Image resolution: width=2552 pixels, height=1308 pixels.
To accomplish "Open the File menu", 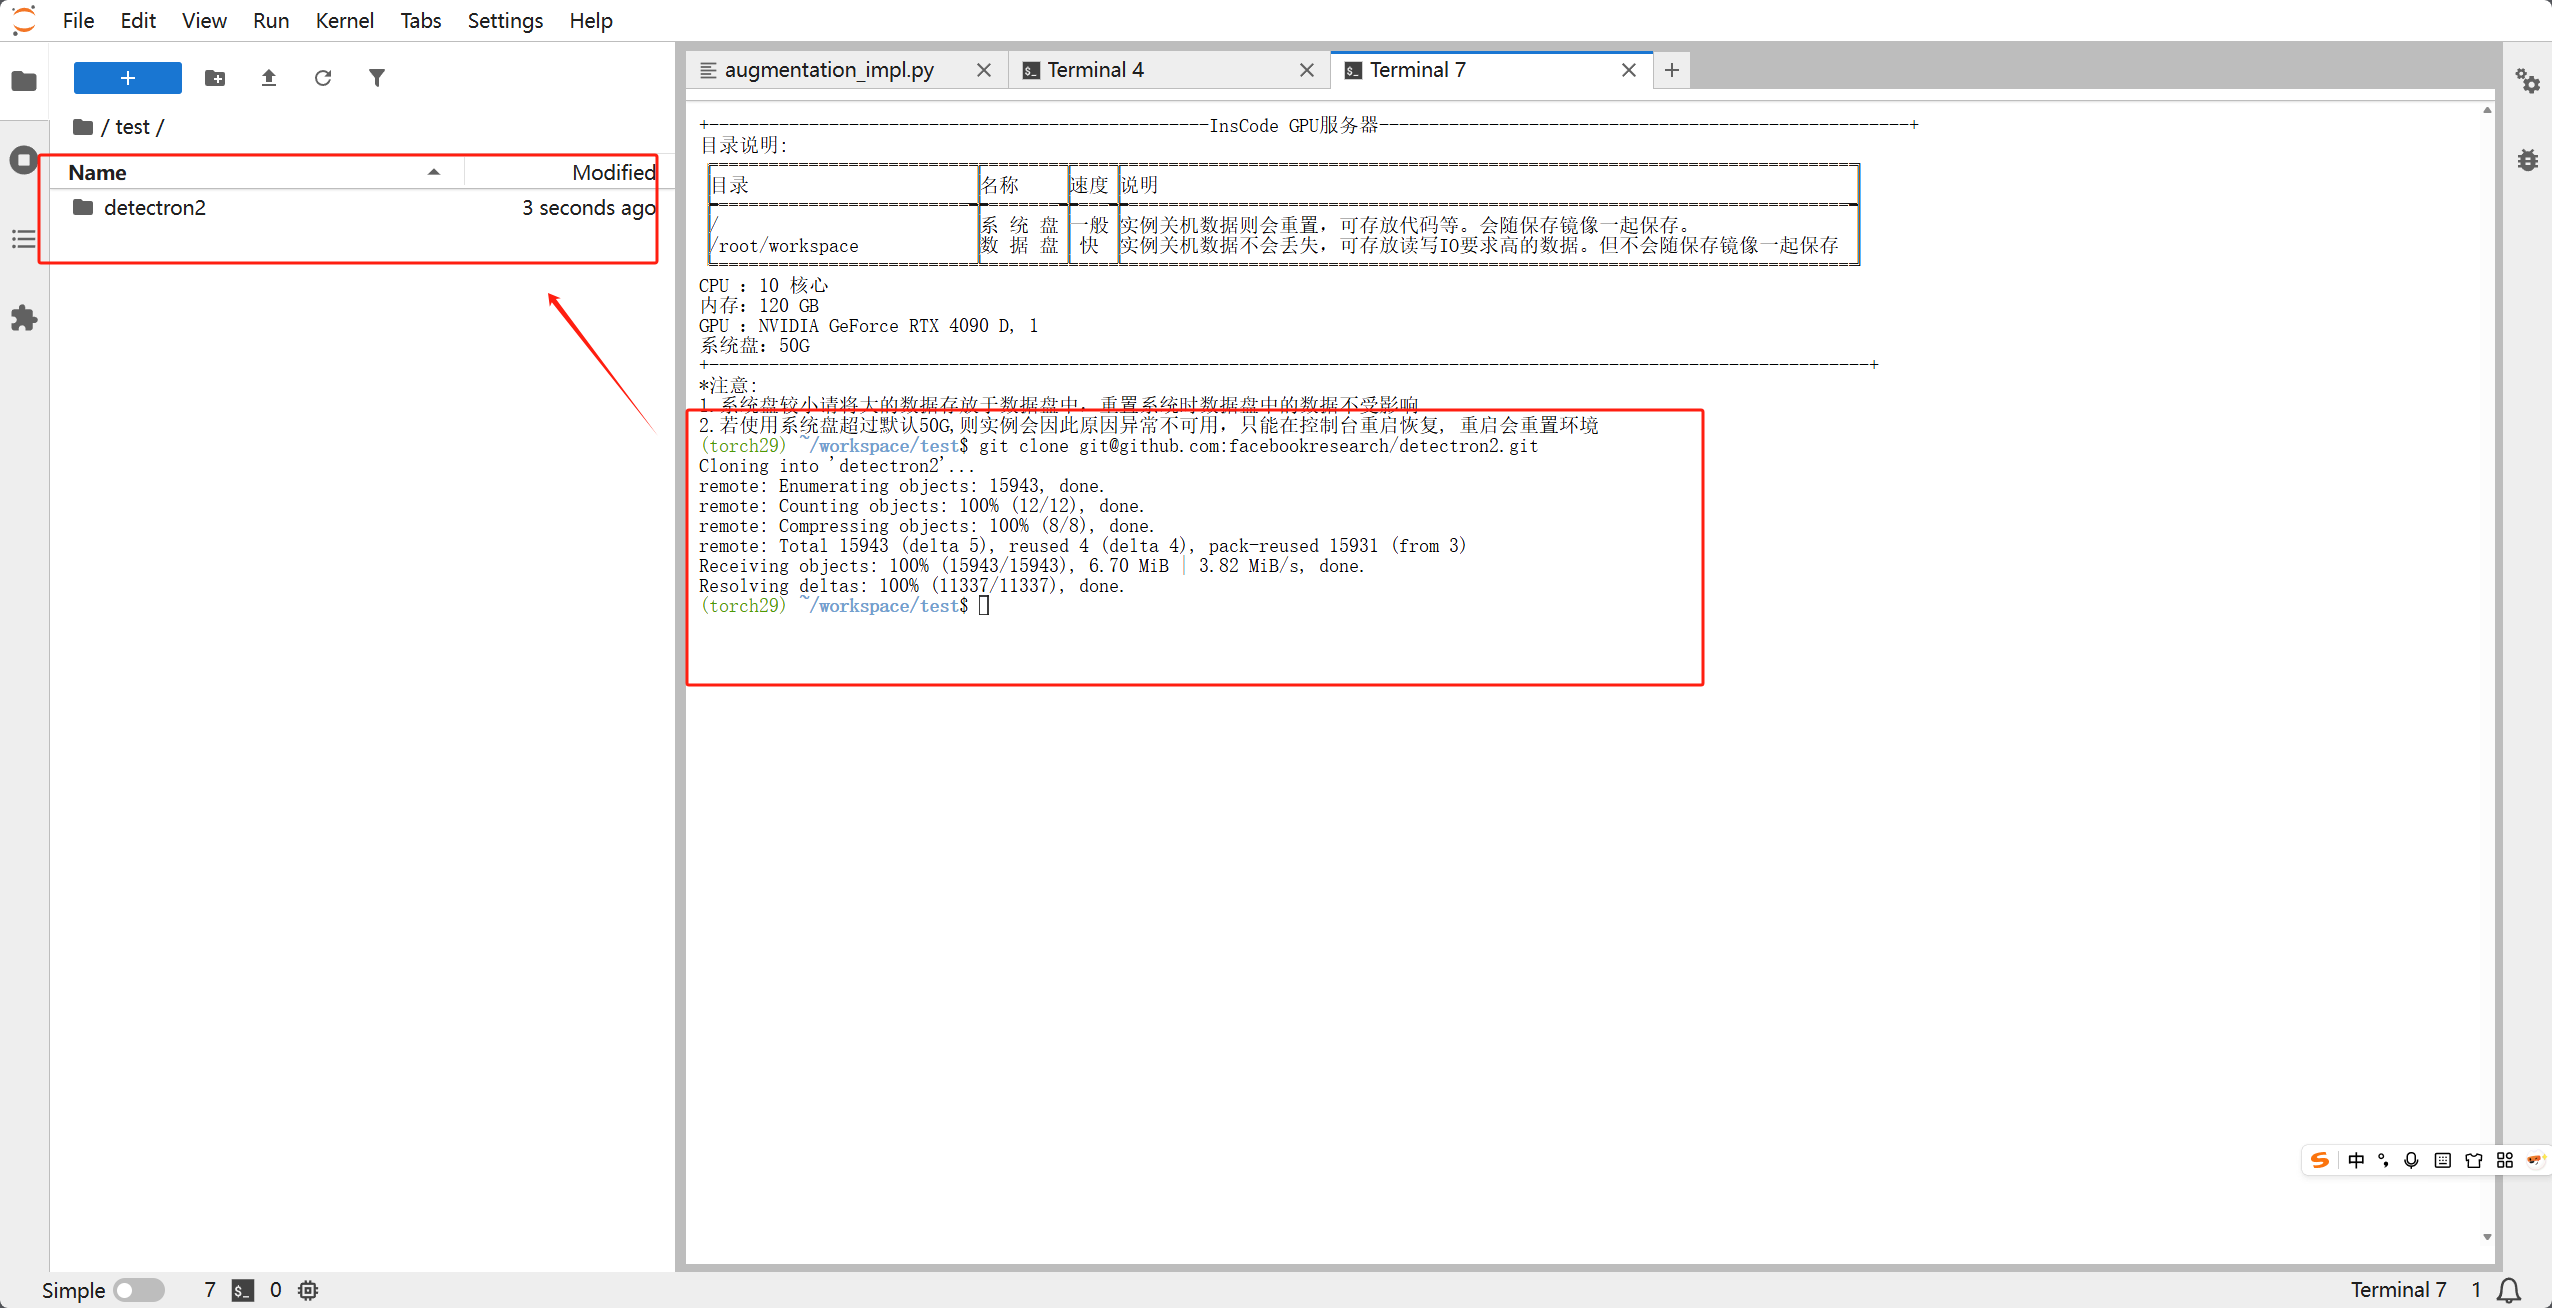I will pos(78,20).
